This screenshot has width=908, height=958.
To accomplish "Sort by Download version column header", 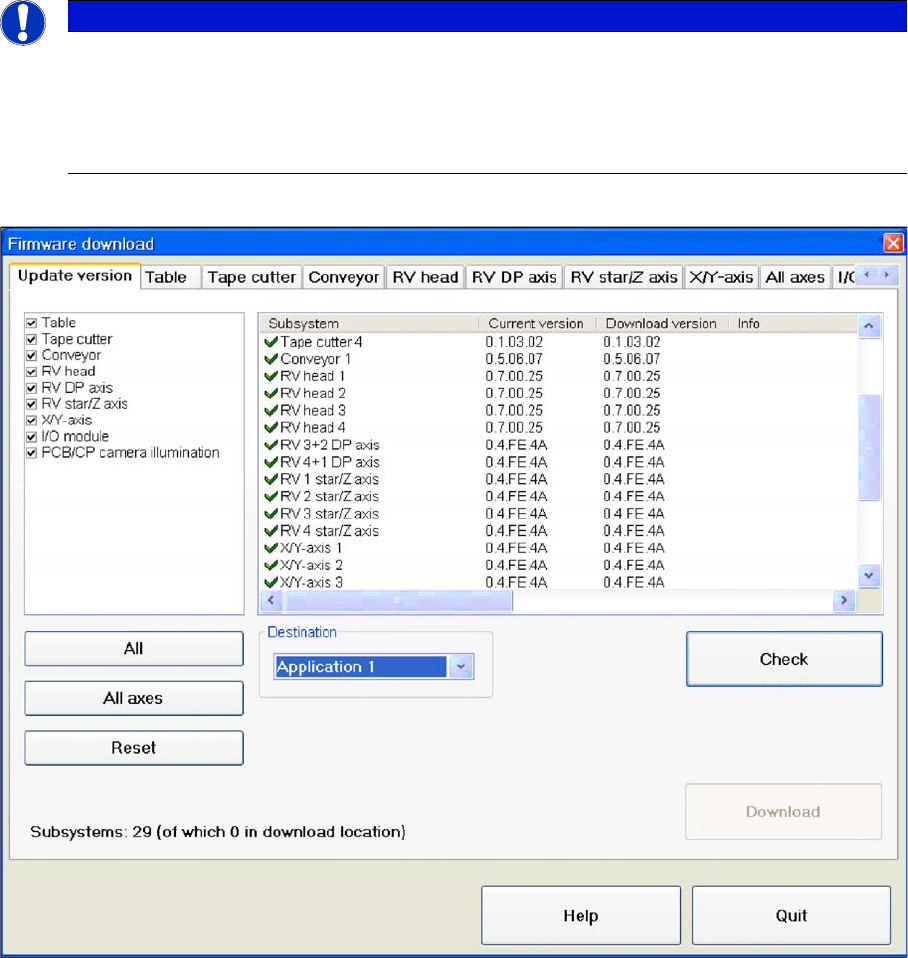I will (x=662, y=323).
